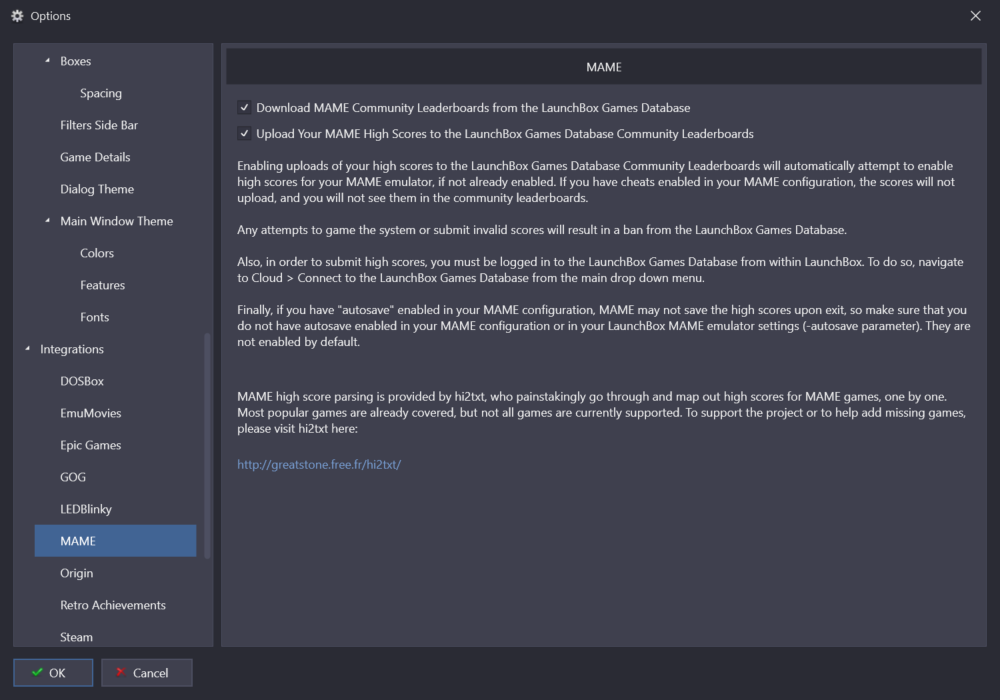
Task: Click the sidebar vertical scrollbar
Action: pos(207,445)
